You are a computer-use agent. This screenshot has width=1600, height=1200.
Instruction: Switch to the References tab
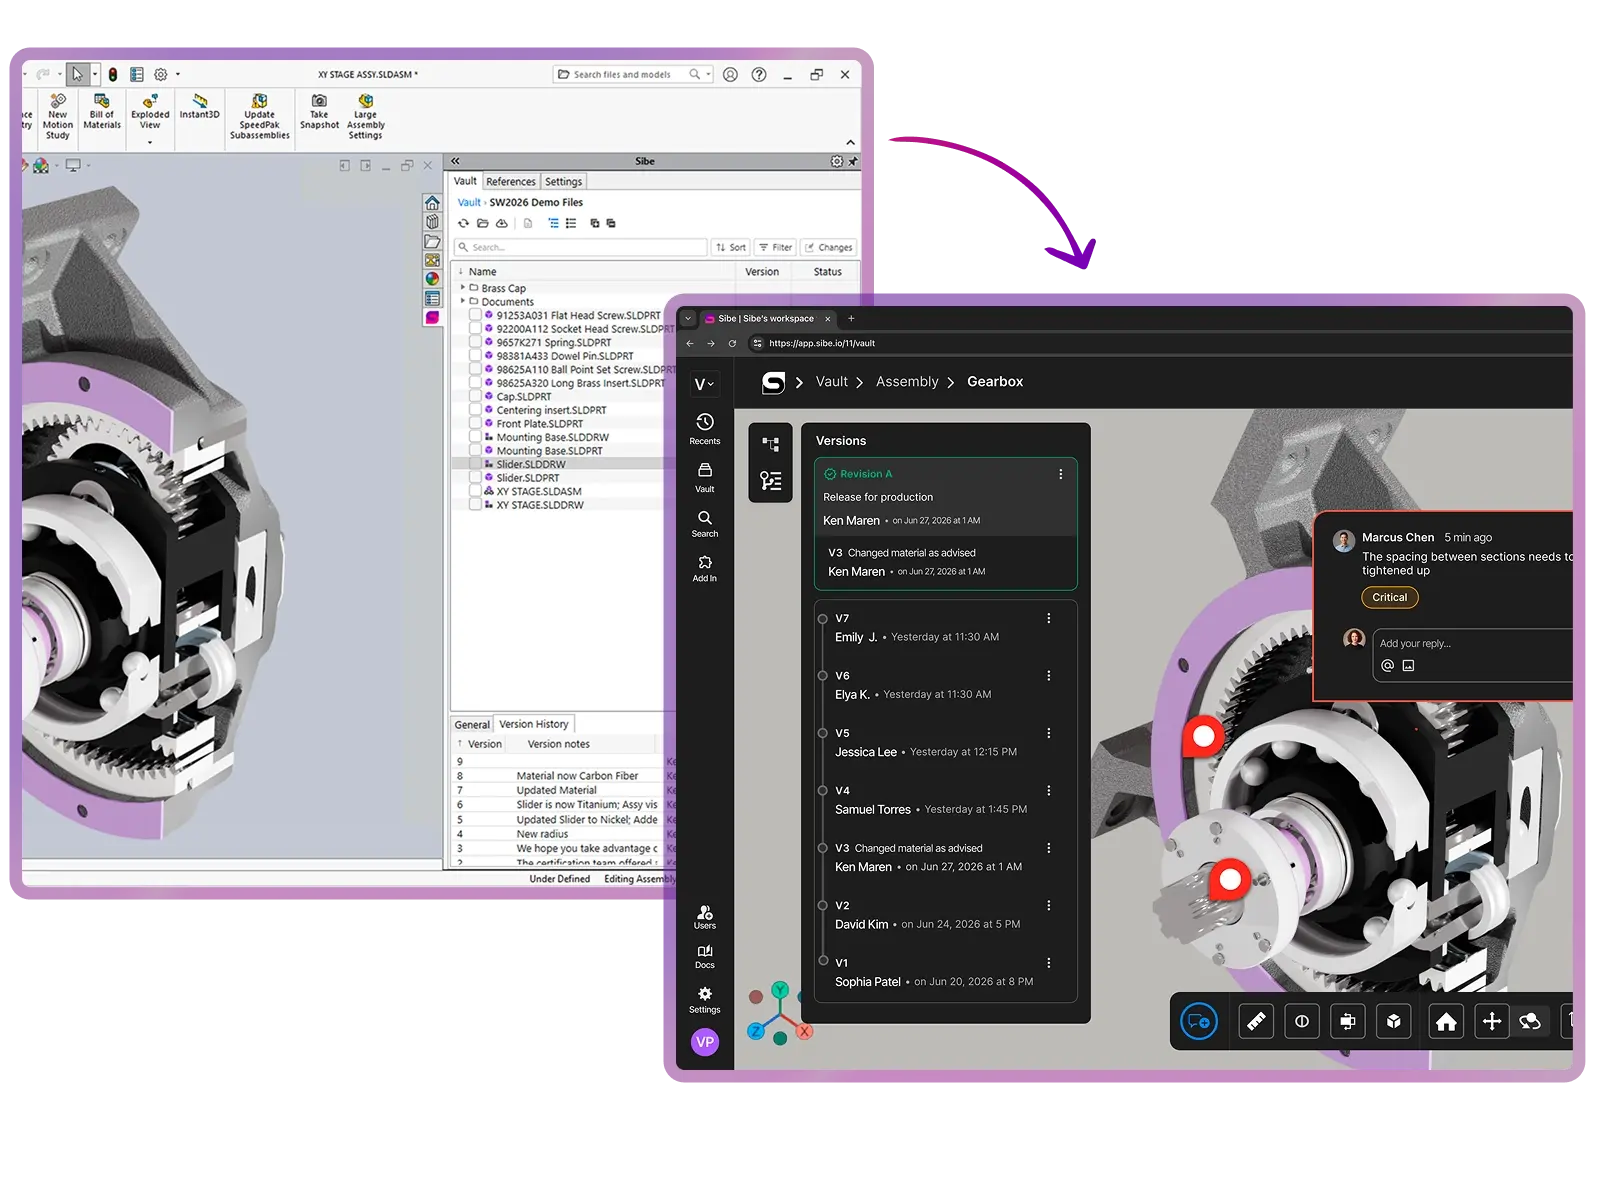[x=511, y=182]
